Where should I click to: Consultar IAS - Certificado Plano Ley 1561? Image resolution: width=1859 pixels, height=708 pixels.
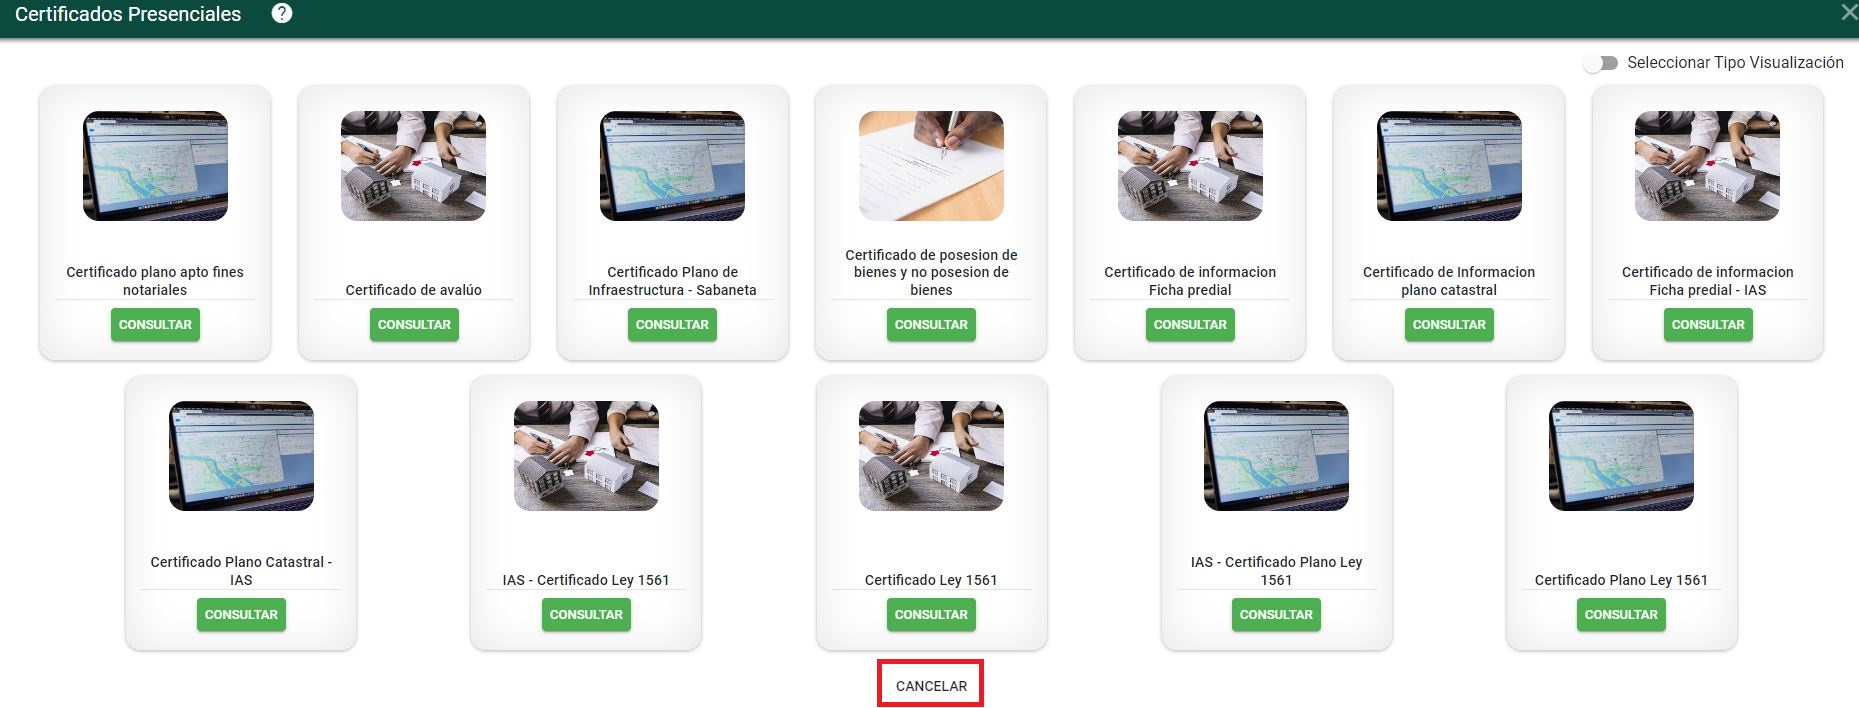(1276, 614)
